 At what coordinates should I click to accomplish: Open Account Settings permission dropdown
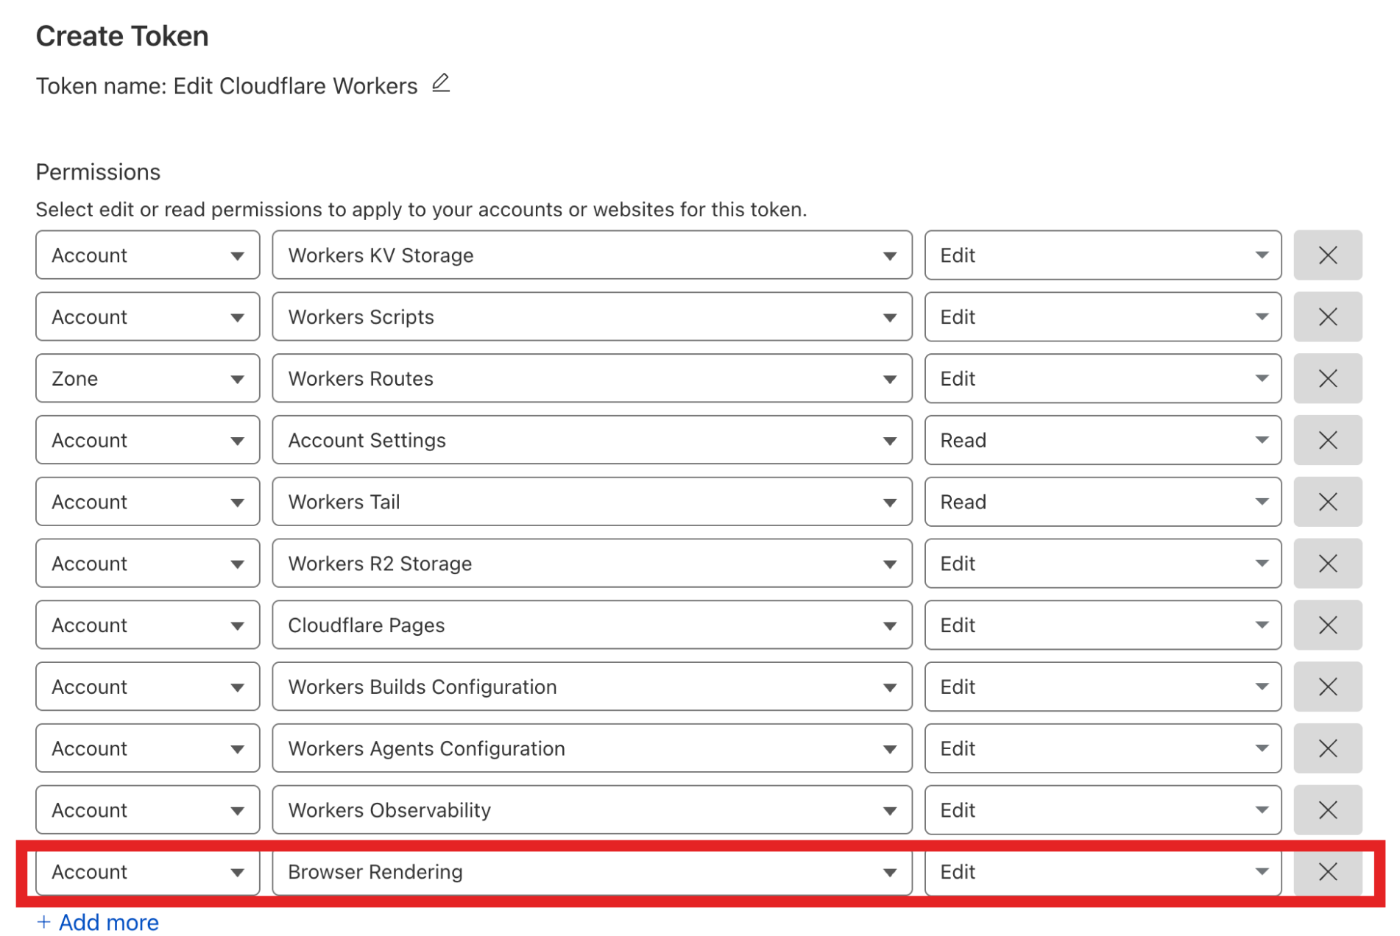coord(592,440)
